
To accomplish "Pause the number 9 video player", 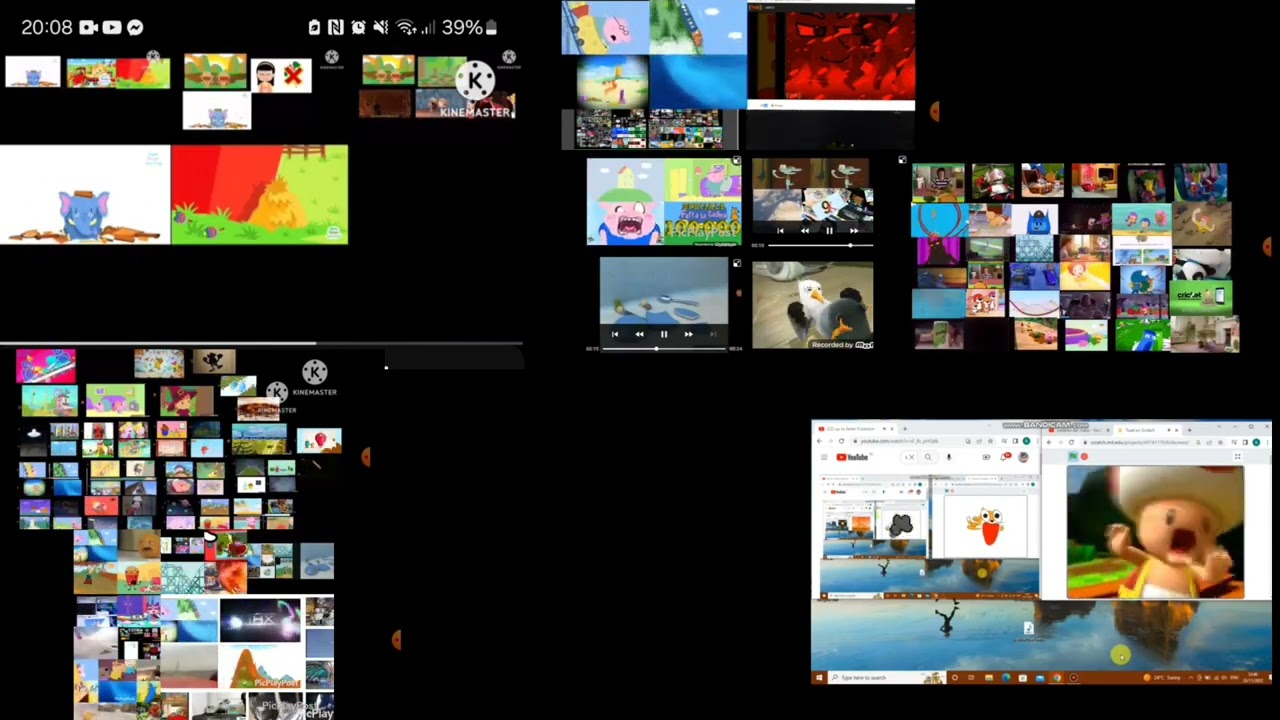I will coord(829,230).
